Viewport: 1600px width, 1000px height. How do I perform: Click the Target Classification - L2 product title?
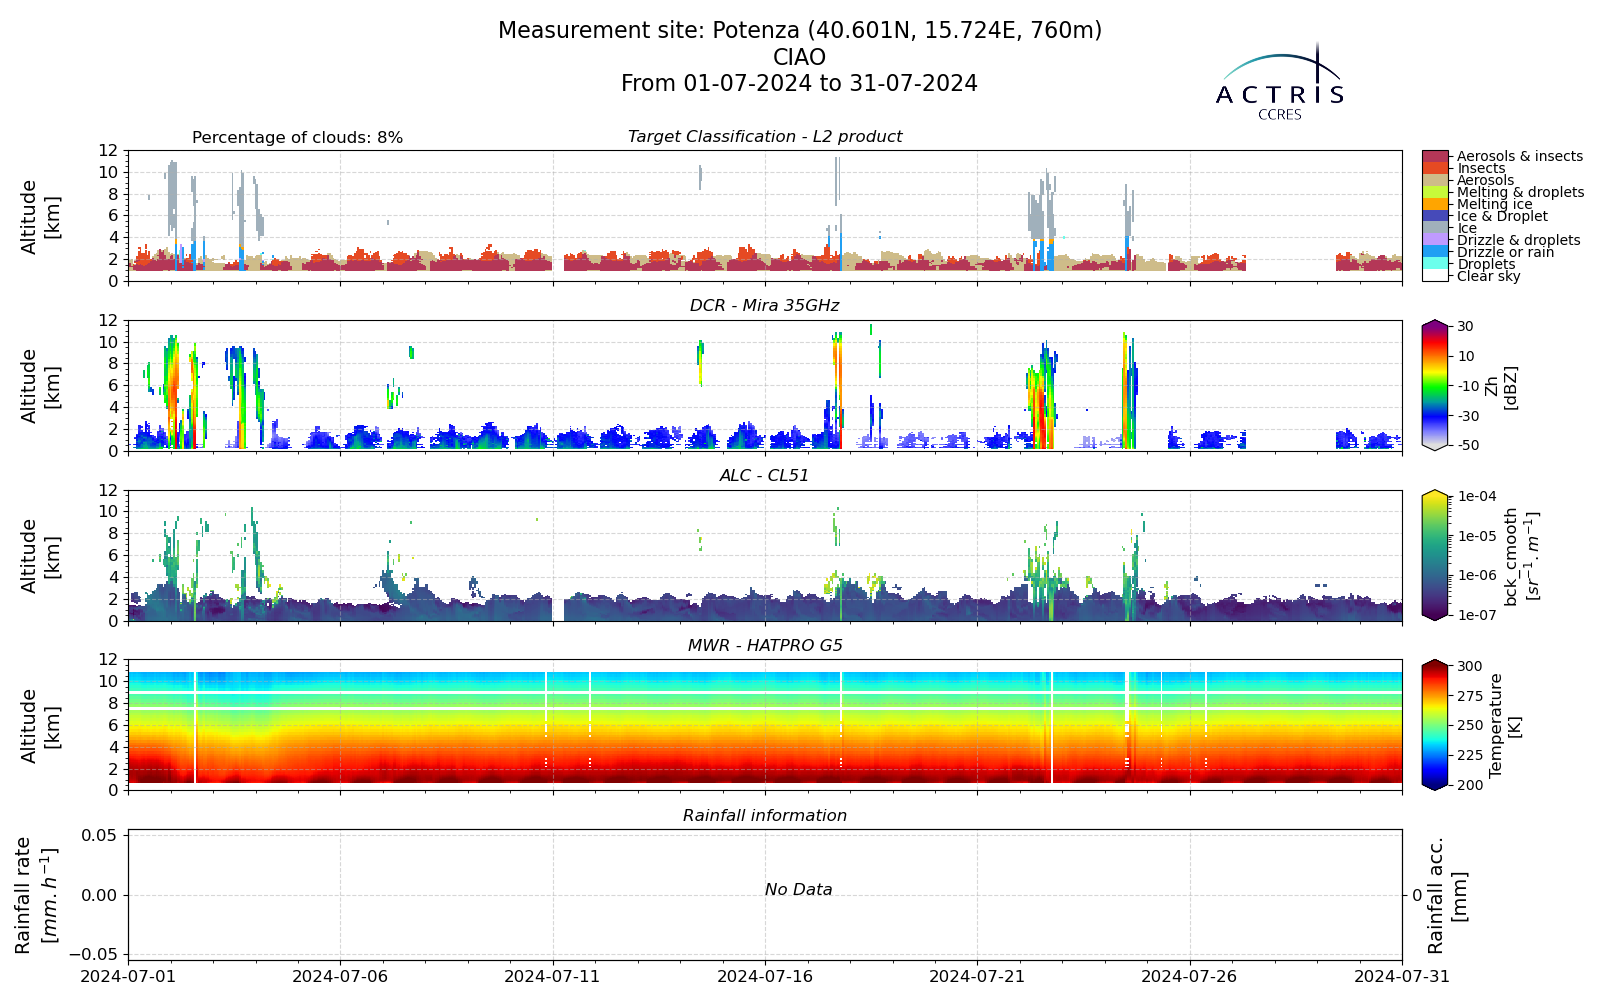(765, 137)
